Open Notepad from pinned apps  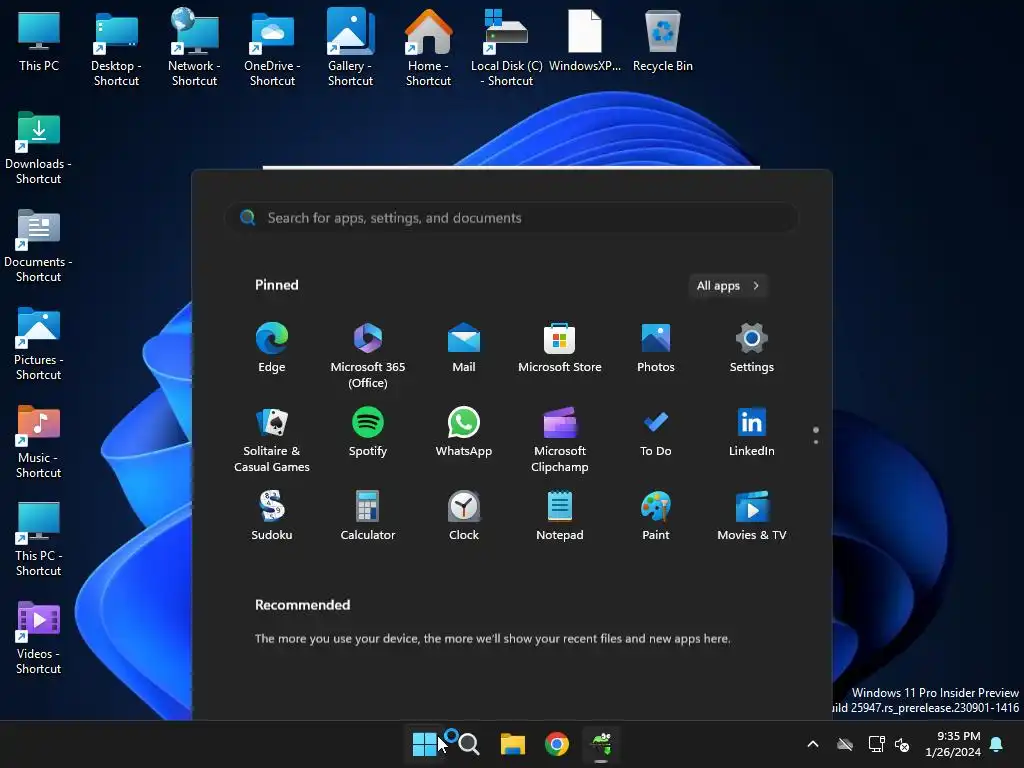tap(560, 515)
